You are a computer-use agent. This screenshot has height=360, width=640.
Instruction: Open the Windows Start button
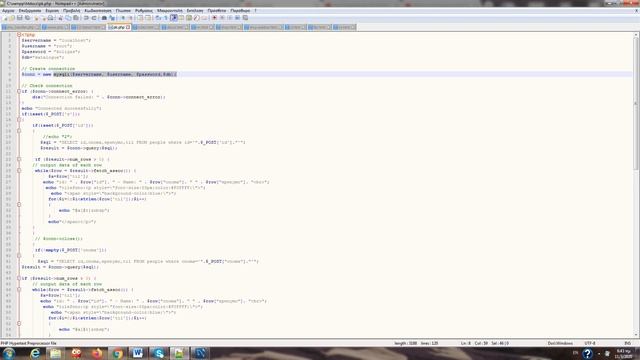(9, 353)
